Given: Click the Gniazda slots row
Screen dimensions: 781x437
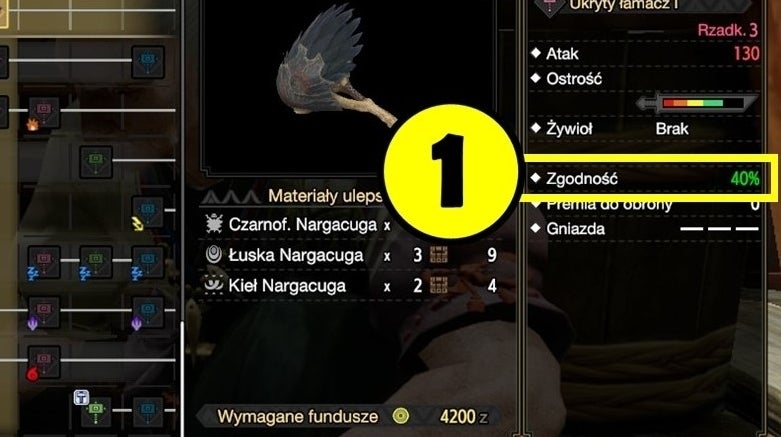Looking at the screenshot, I should click(646, 229).
